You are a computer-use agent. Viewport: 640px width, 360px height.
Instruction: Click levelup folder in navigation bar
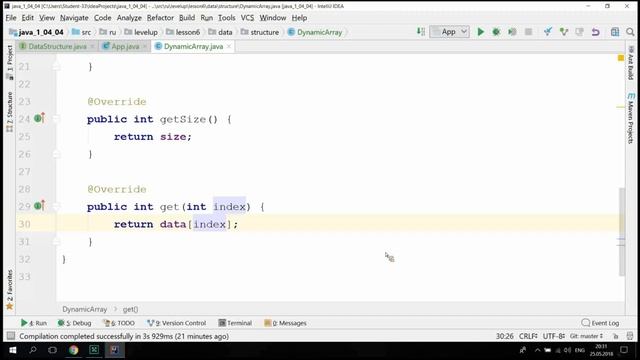pos(141,32)
